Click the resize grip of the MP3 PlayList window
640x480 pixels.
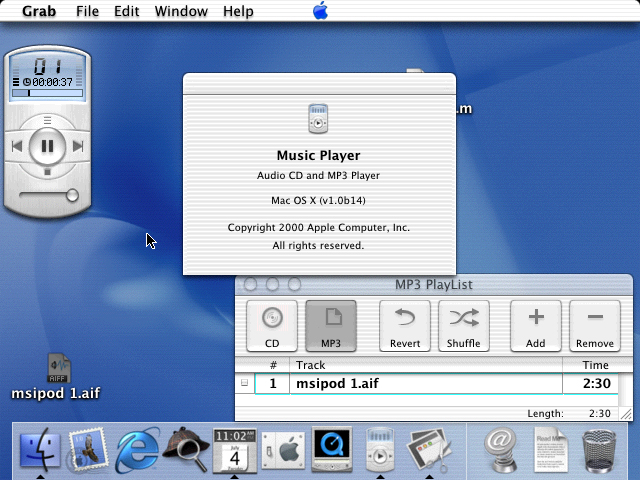tap(626, 415)
